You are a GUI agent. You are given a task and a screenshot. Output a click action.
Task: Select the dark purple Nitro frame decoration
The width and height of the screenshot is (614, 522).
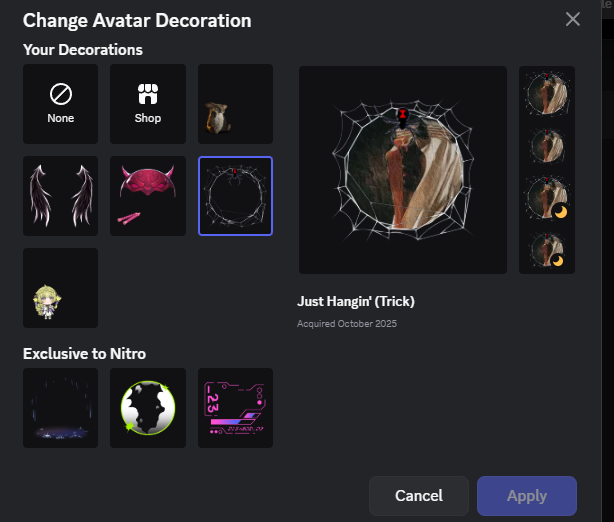coord(60,407)
